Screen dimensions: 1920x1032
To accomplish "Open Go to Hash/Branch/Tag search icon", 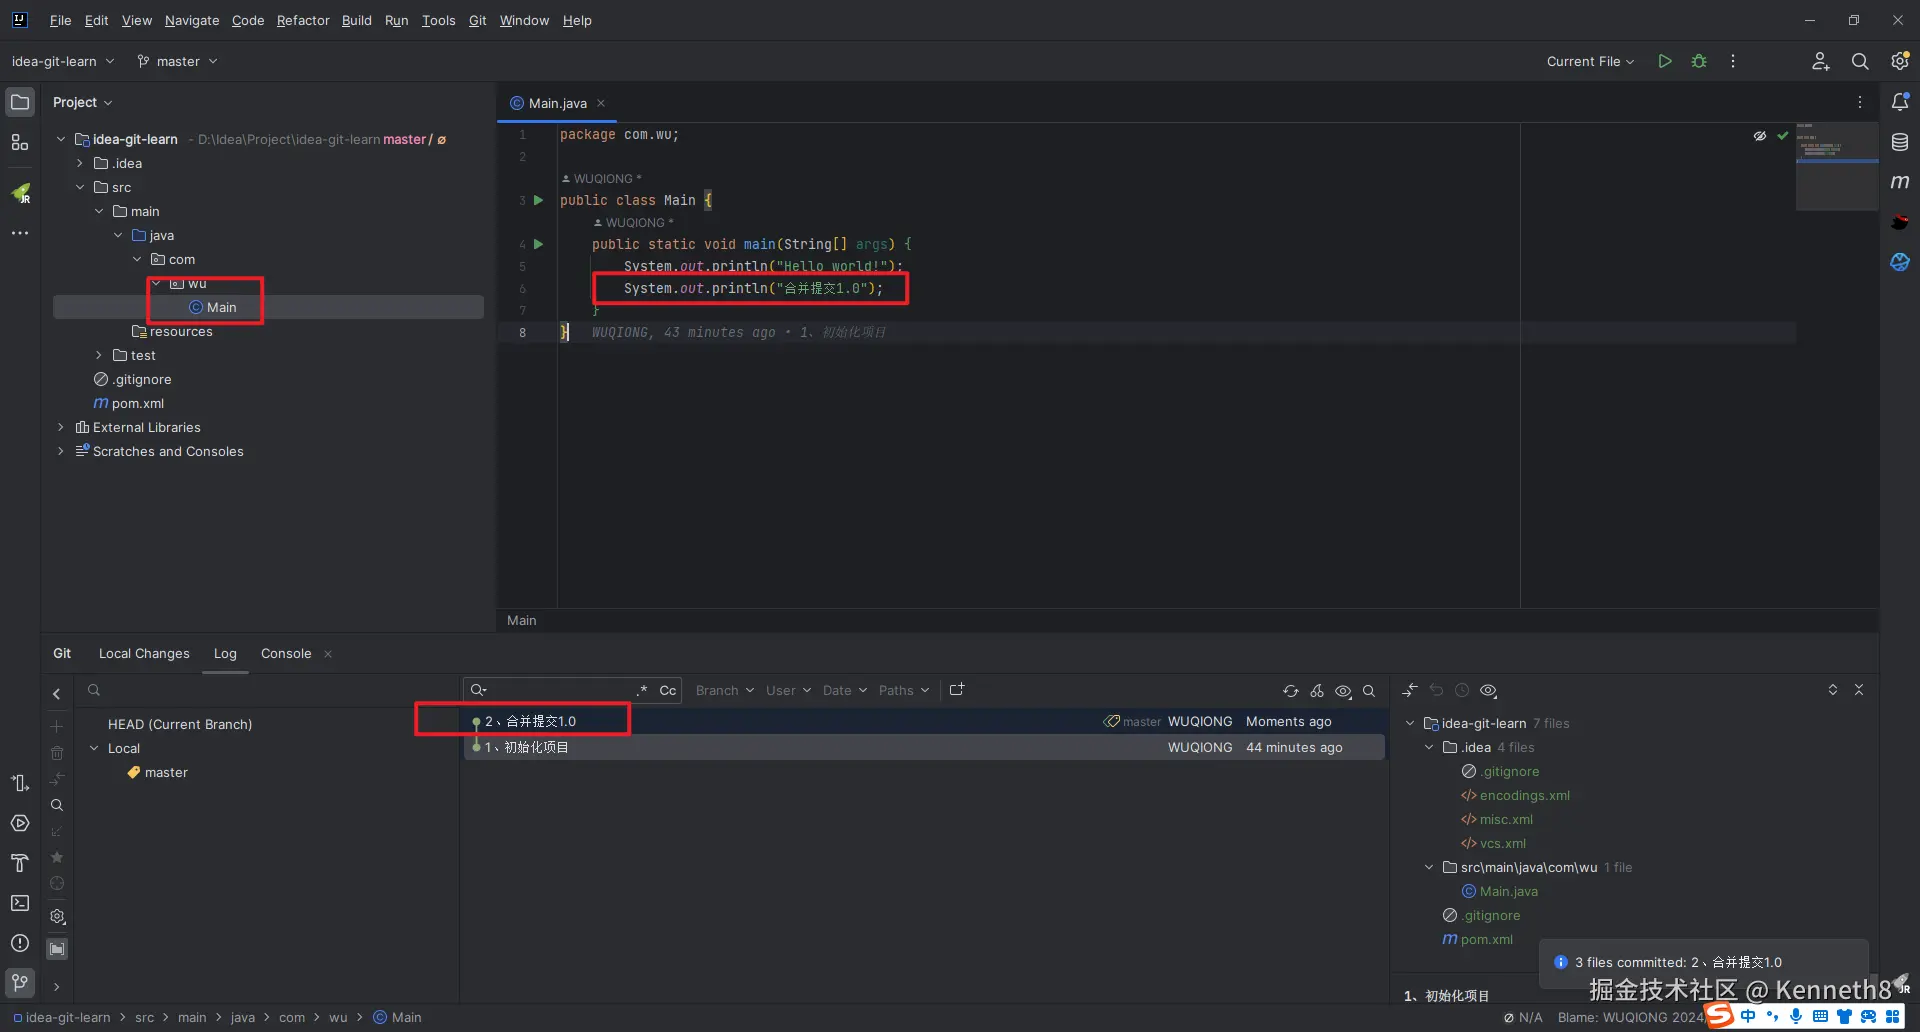I will pyautogui.click(x=1369, y=691).
